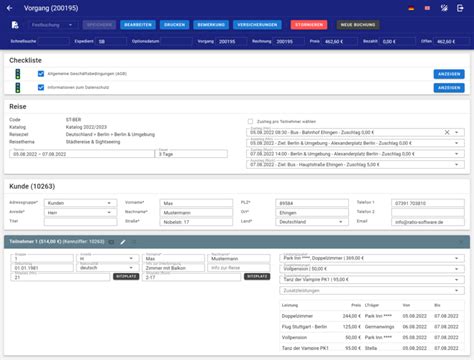Click the Vorname field containing Max in Kunde
Viewport: 474px width, 360px height.
click(x=196, y=203)
